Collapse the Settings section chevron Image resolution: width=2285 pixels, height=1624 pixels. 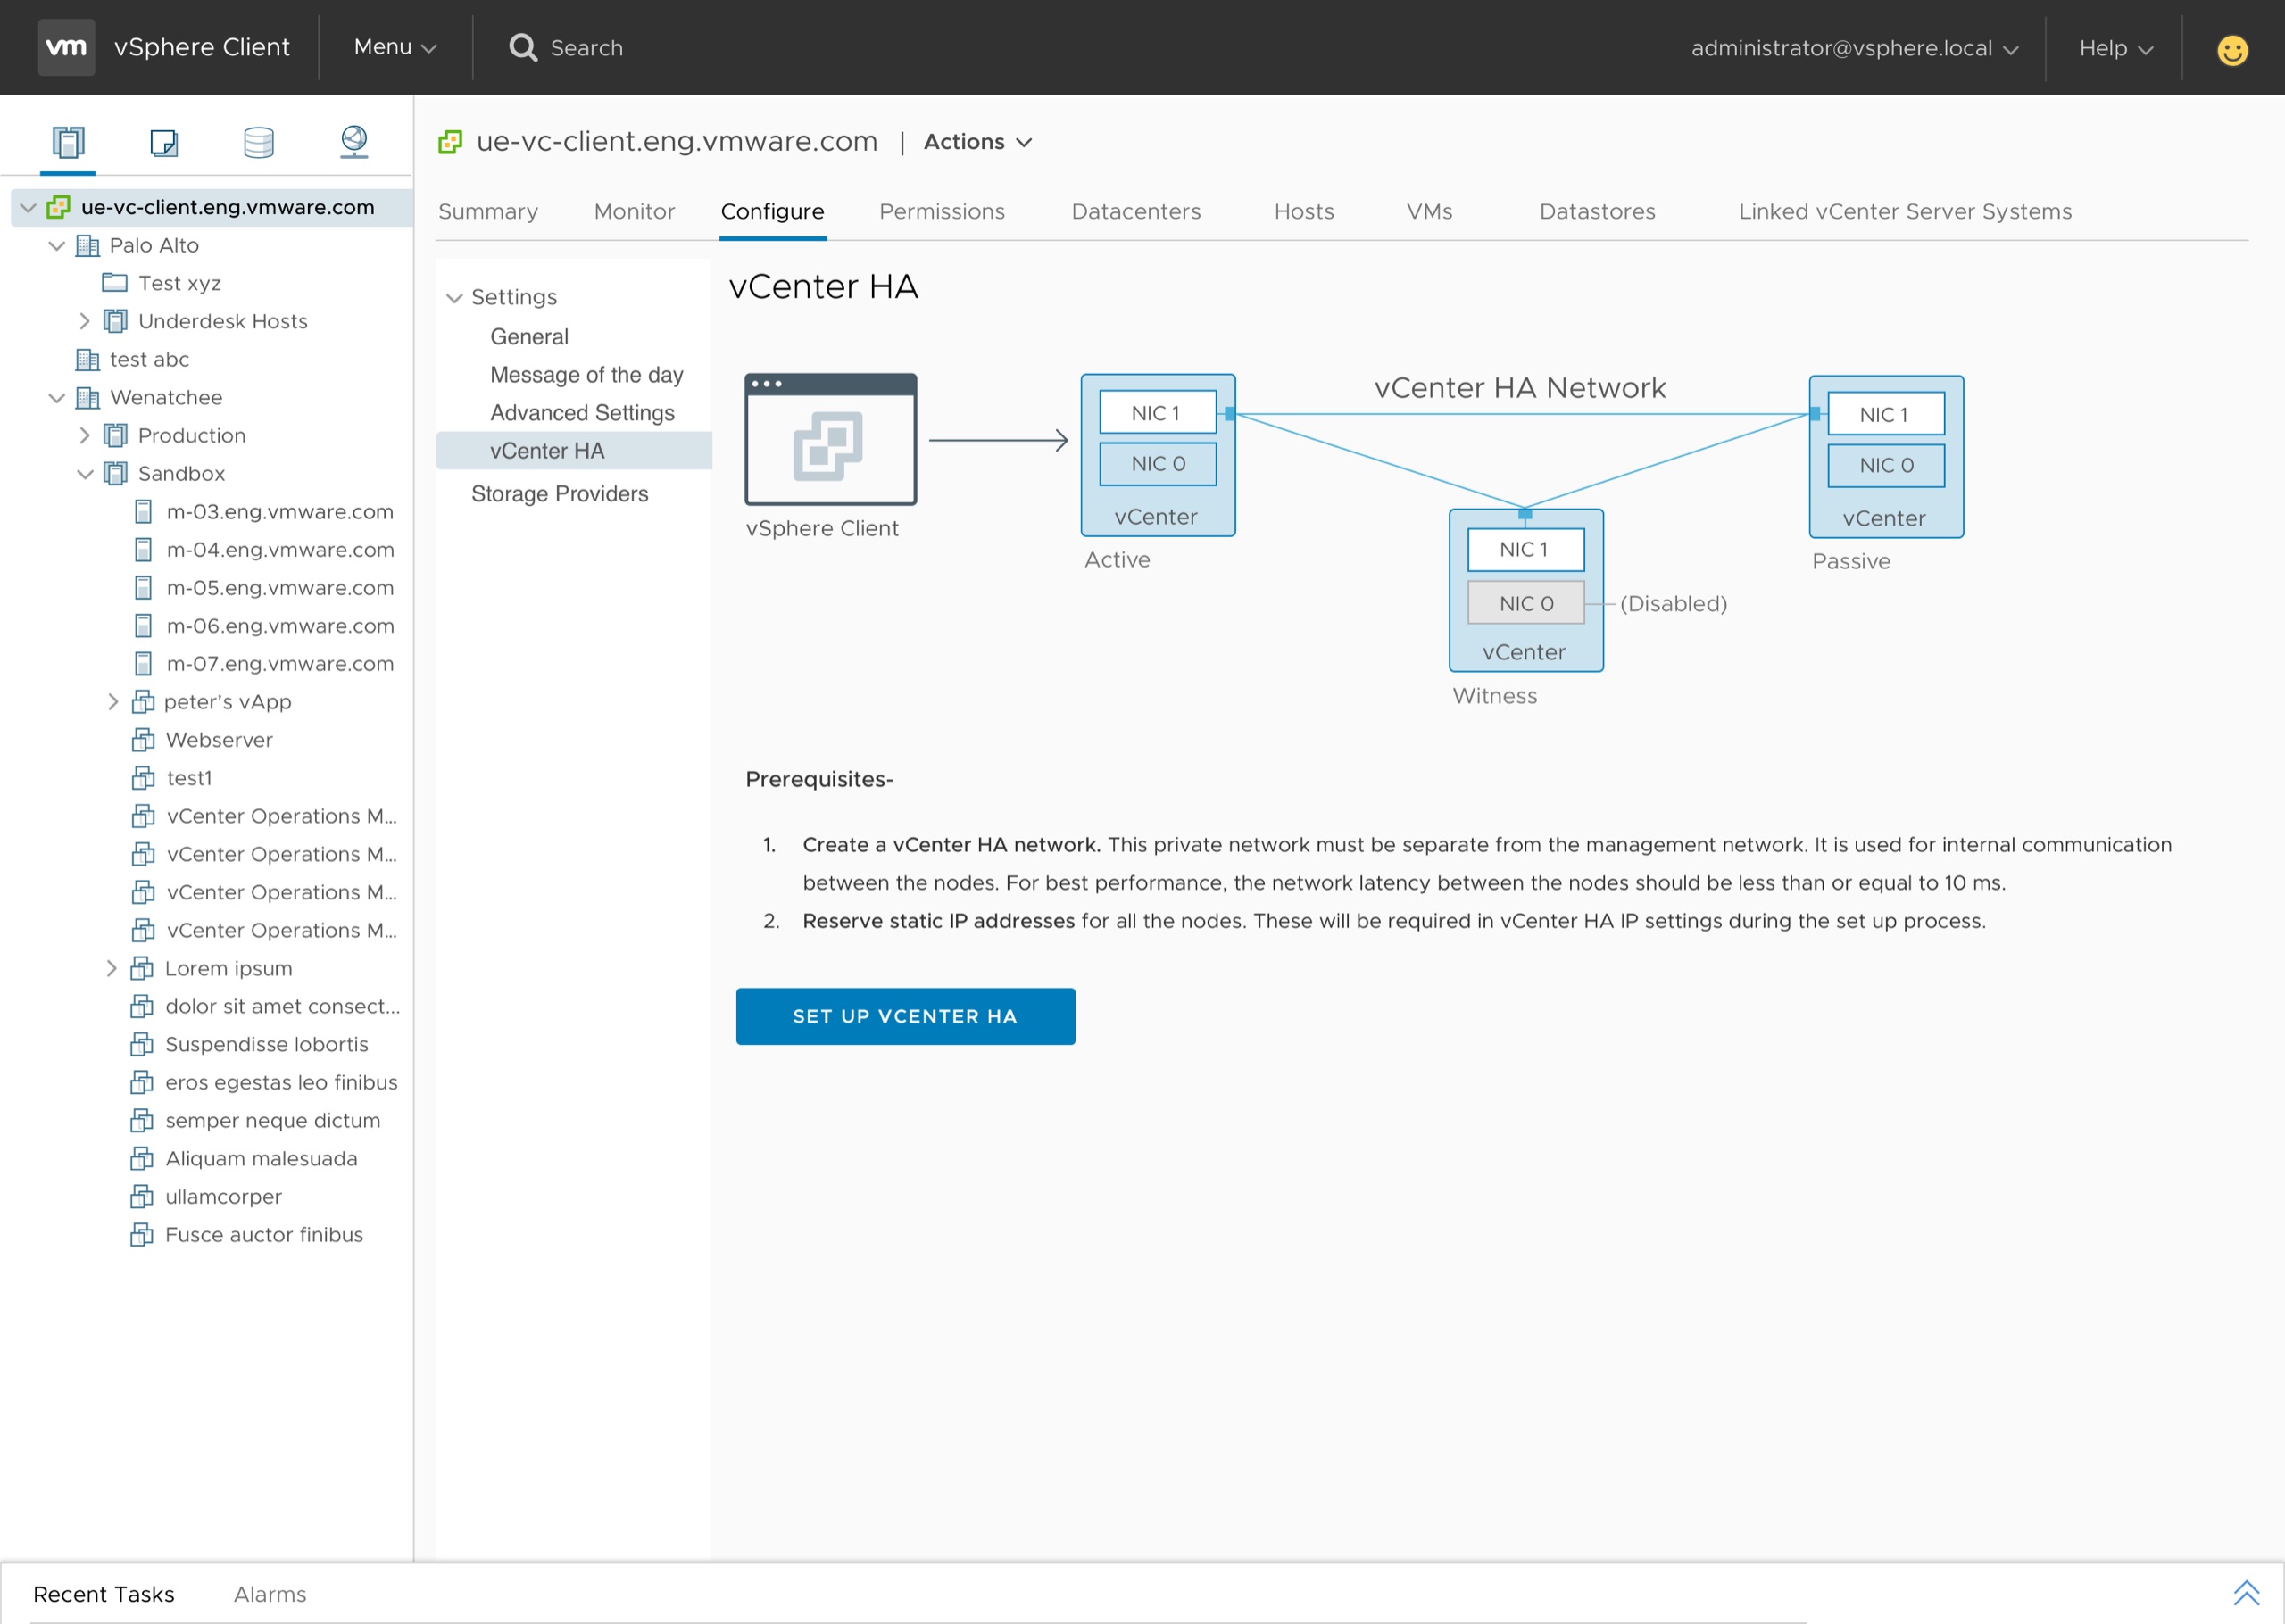454,298
